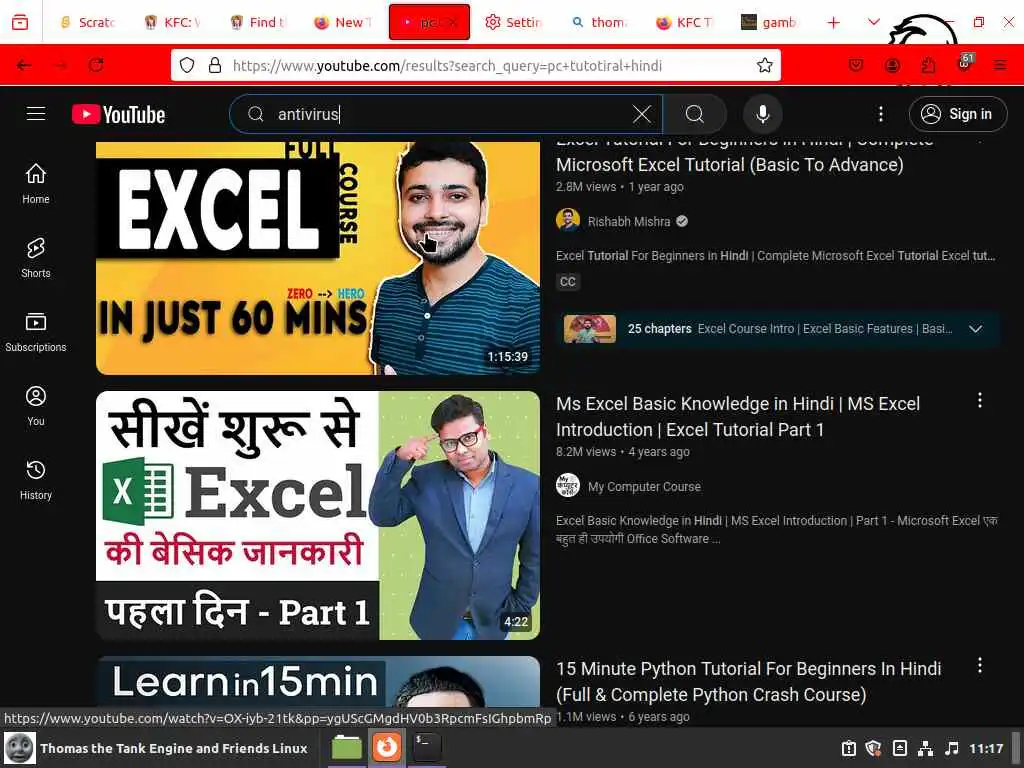
Task: Clear the search box with the X icon
Action: pos(641,114)
